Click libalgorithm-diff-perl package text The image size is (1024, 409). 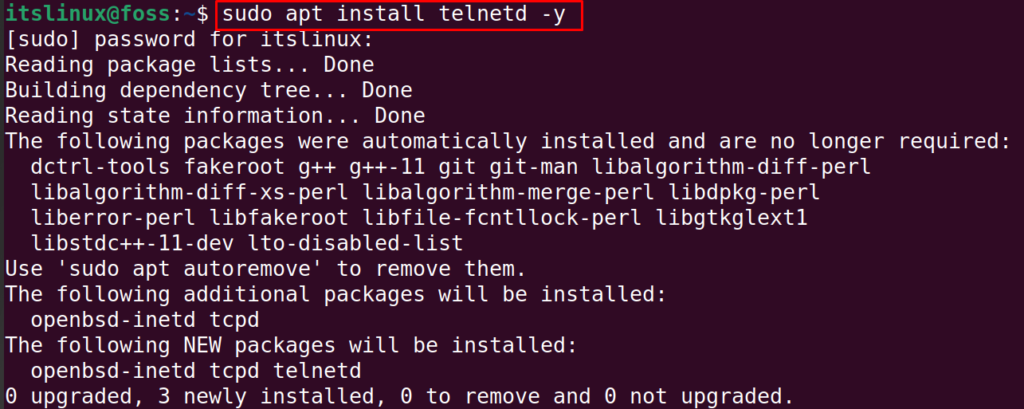pos(731,167)
